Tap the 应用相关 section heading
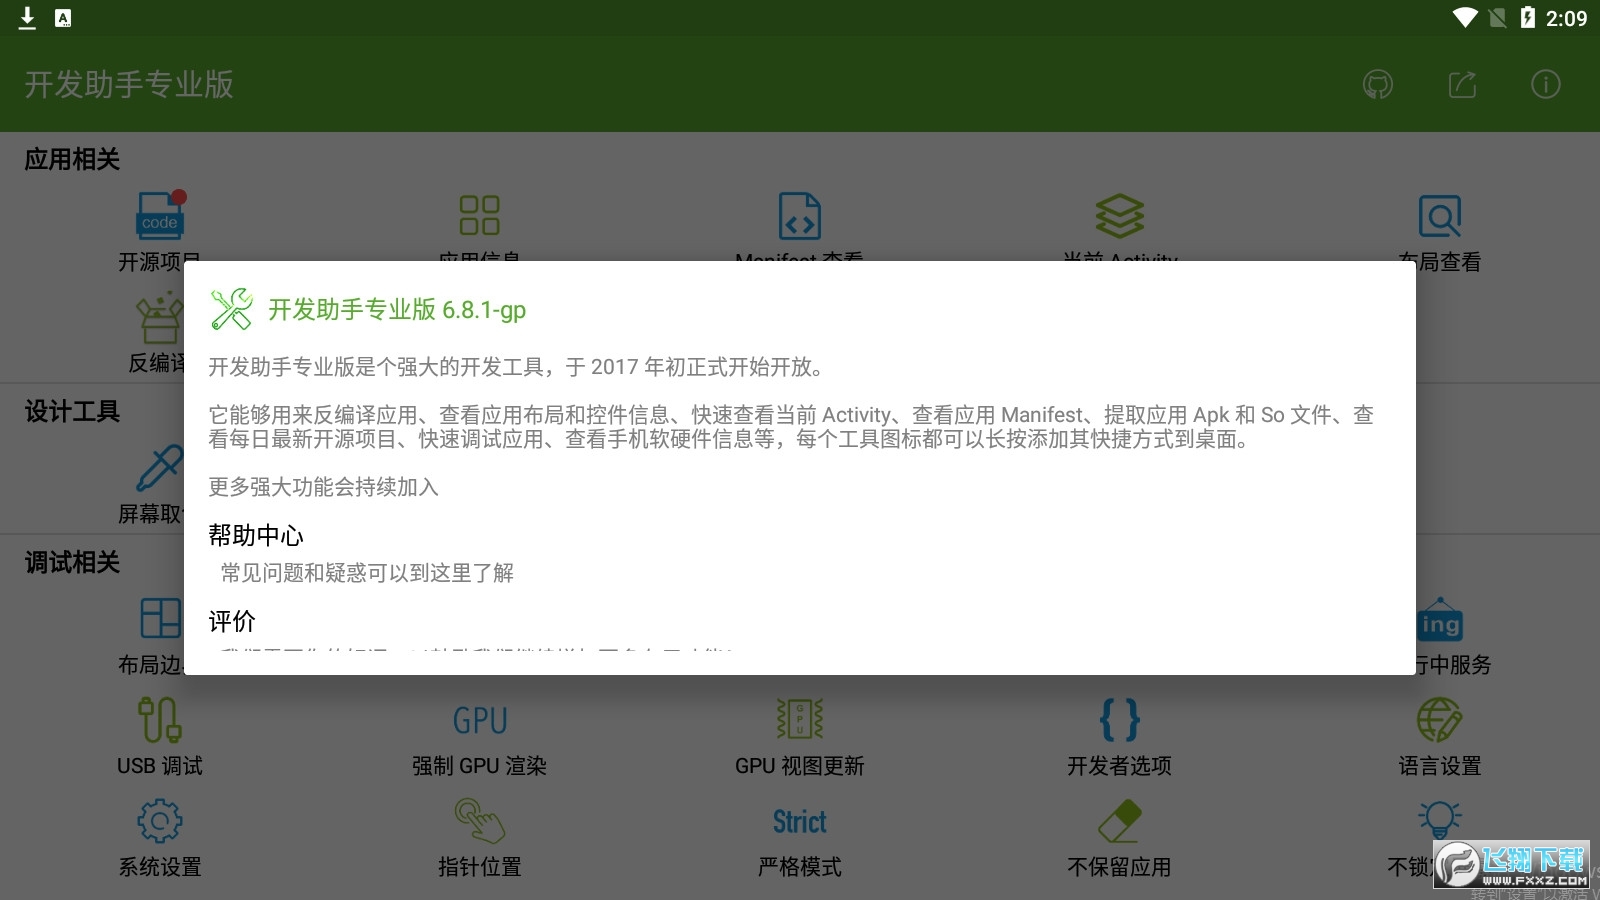Screen dimensions: 1600x900 click(x=72, y=159)
